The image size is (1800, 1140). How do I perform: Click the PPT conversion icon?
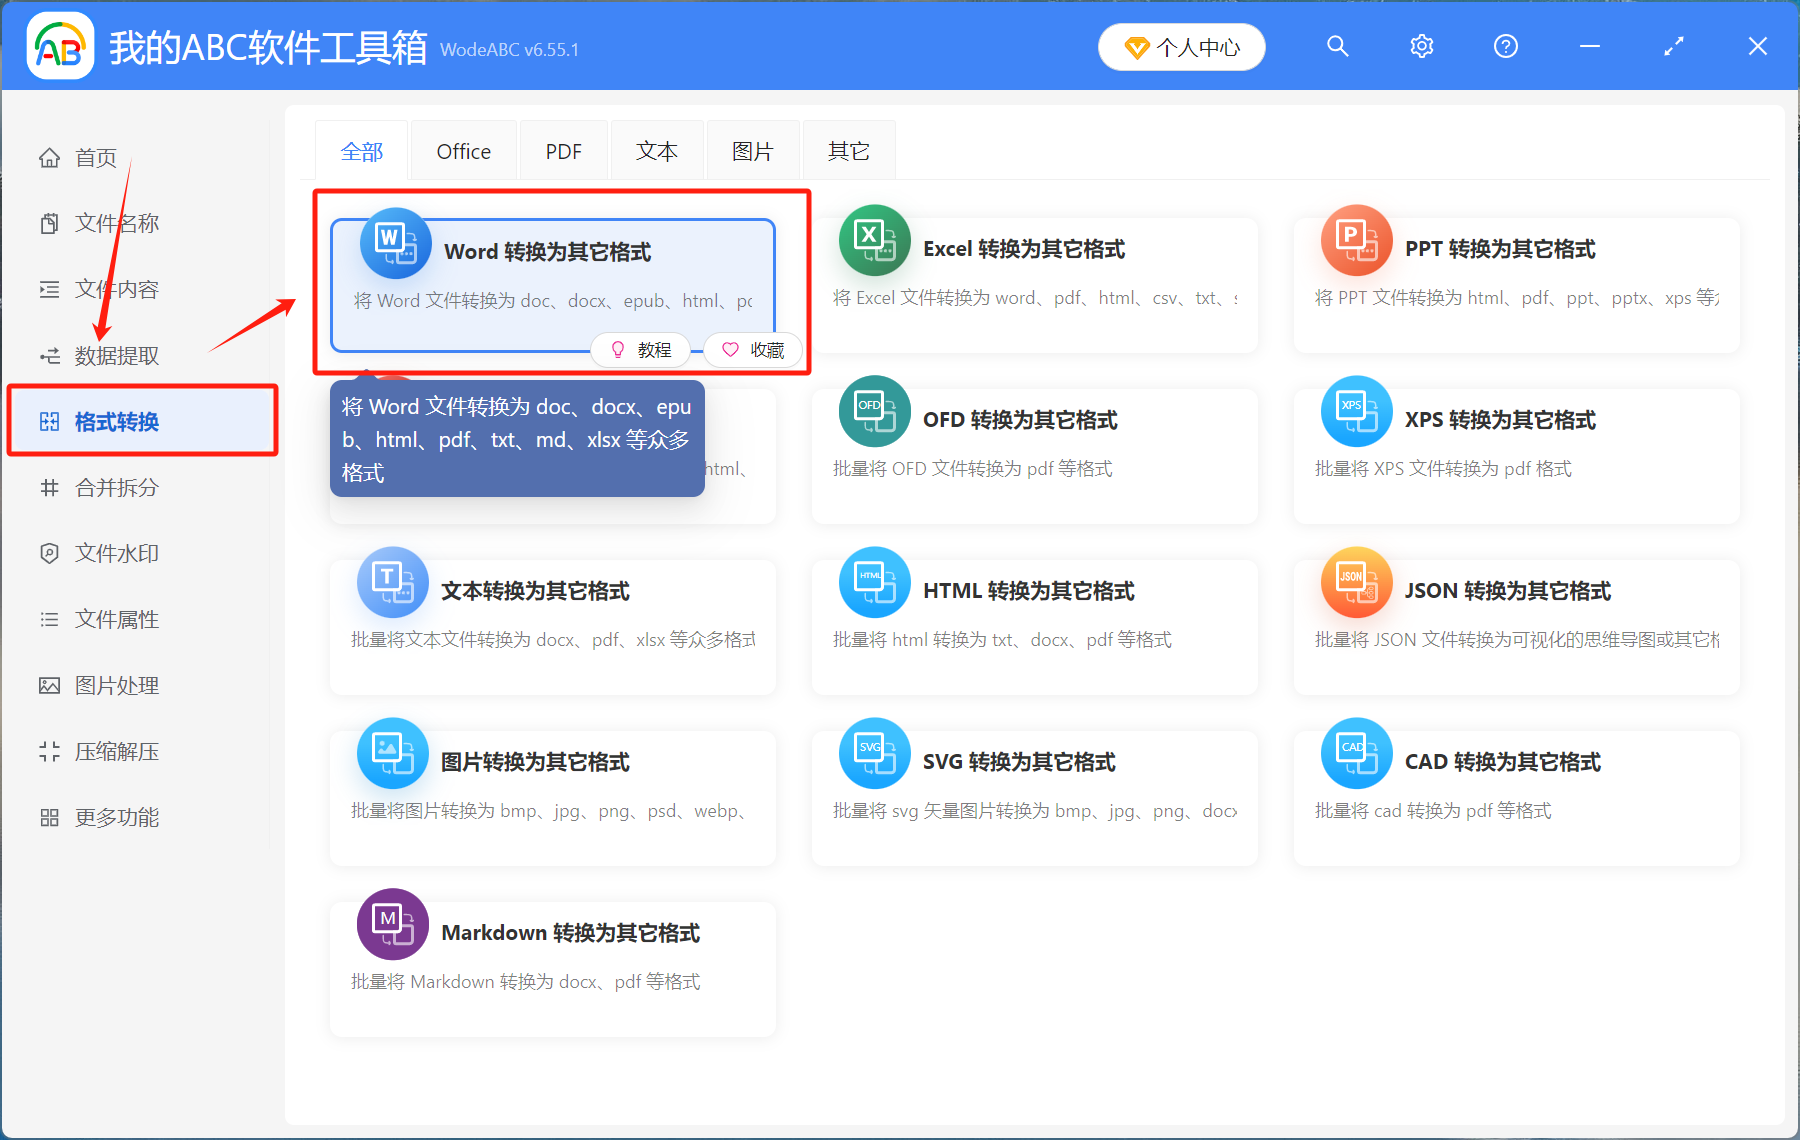point(1356,241)
